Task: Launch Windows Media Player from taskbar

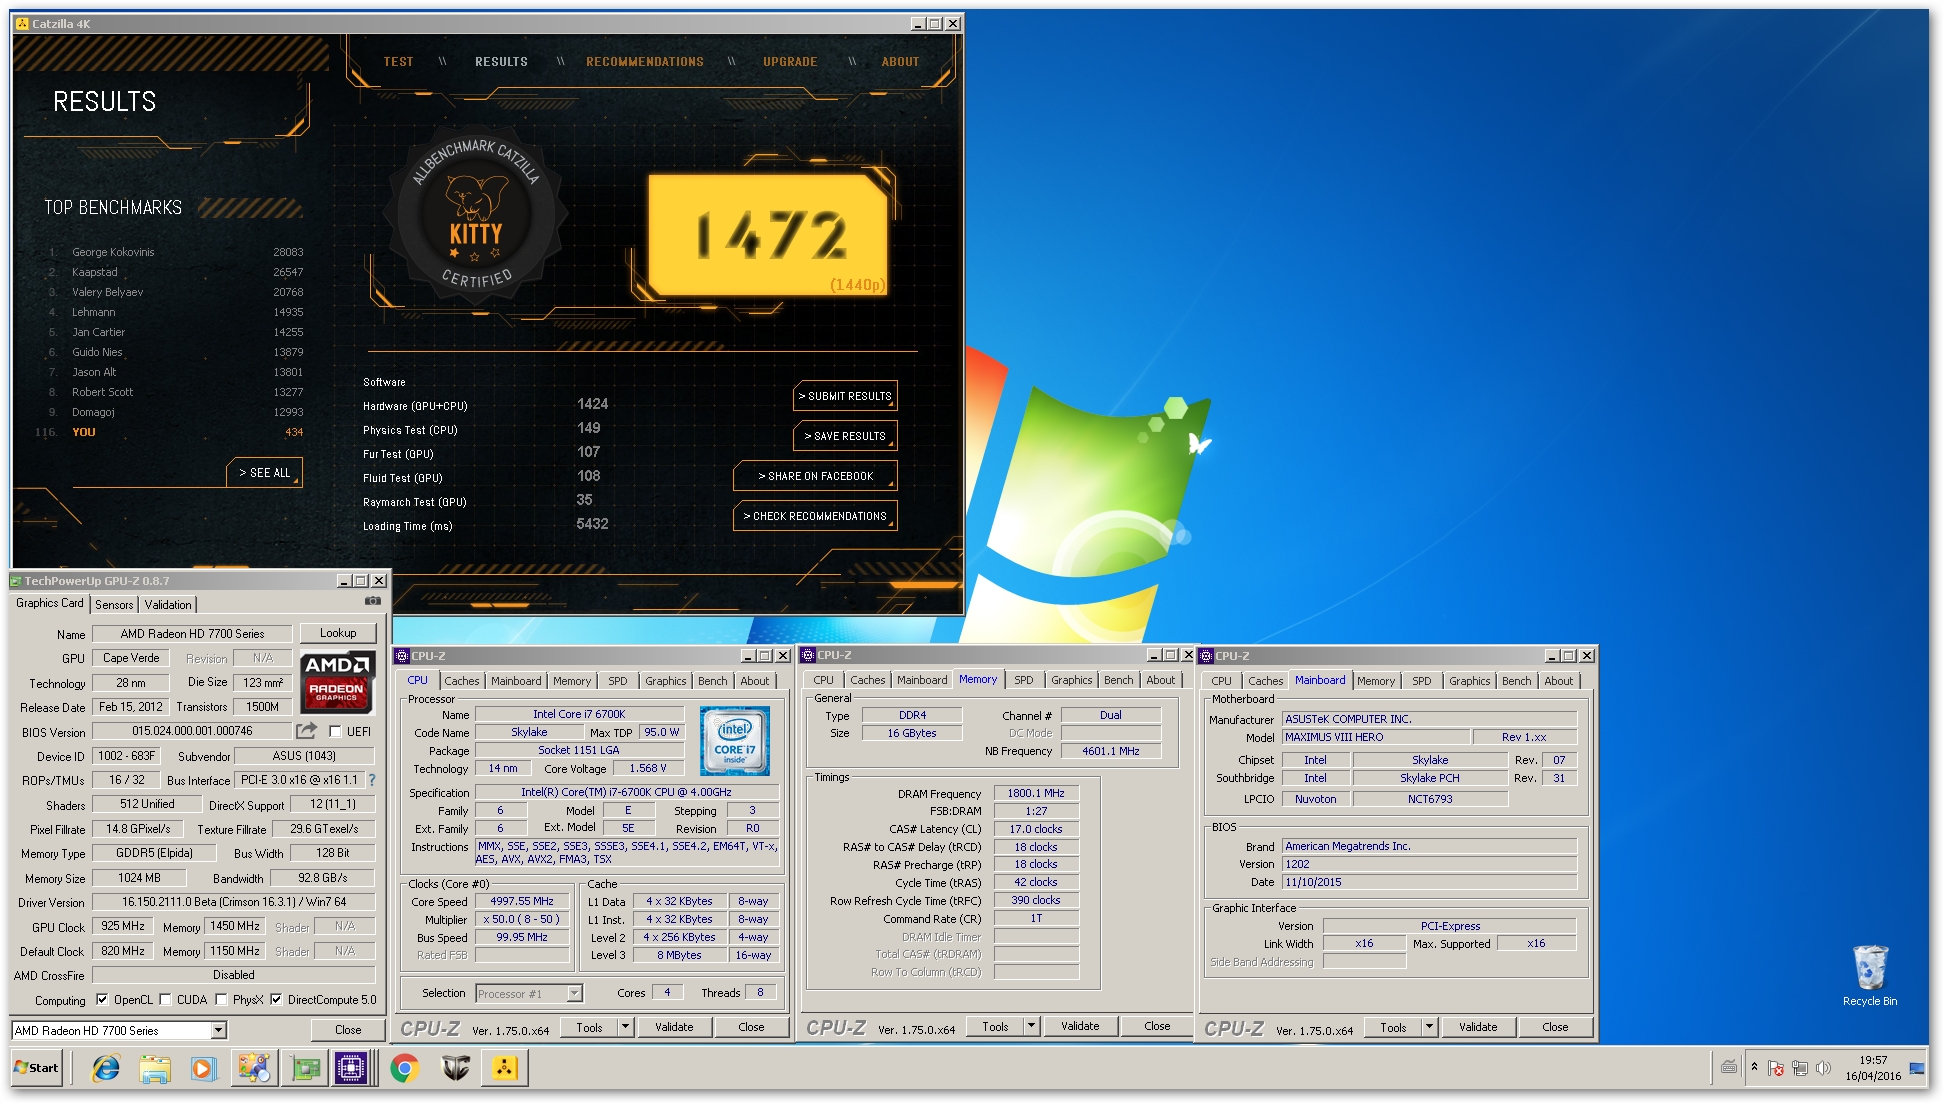Action: tap(203, 1068)
